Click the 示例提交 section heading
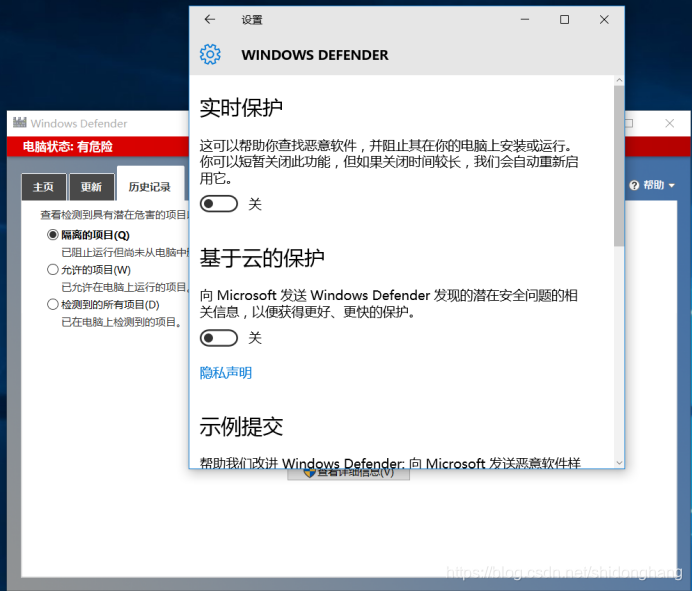 [x=241, y=426]
